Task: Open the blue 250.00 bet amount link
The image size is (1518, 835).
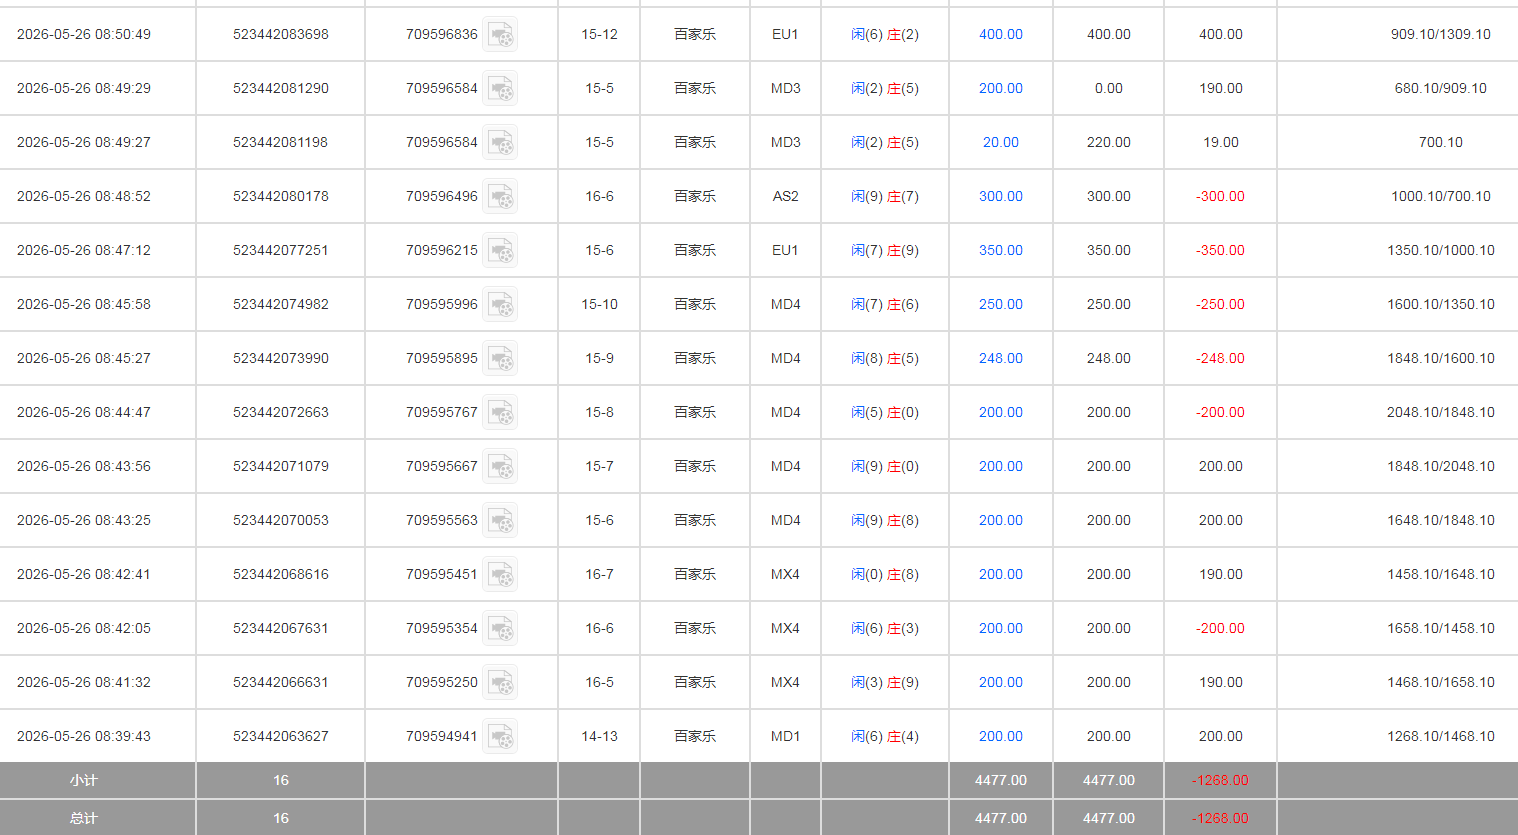Action: (x=1000, y=304)
